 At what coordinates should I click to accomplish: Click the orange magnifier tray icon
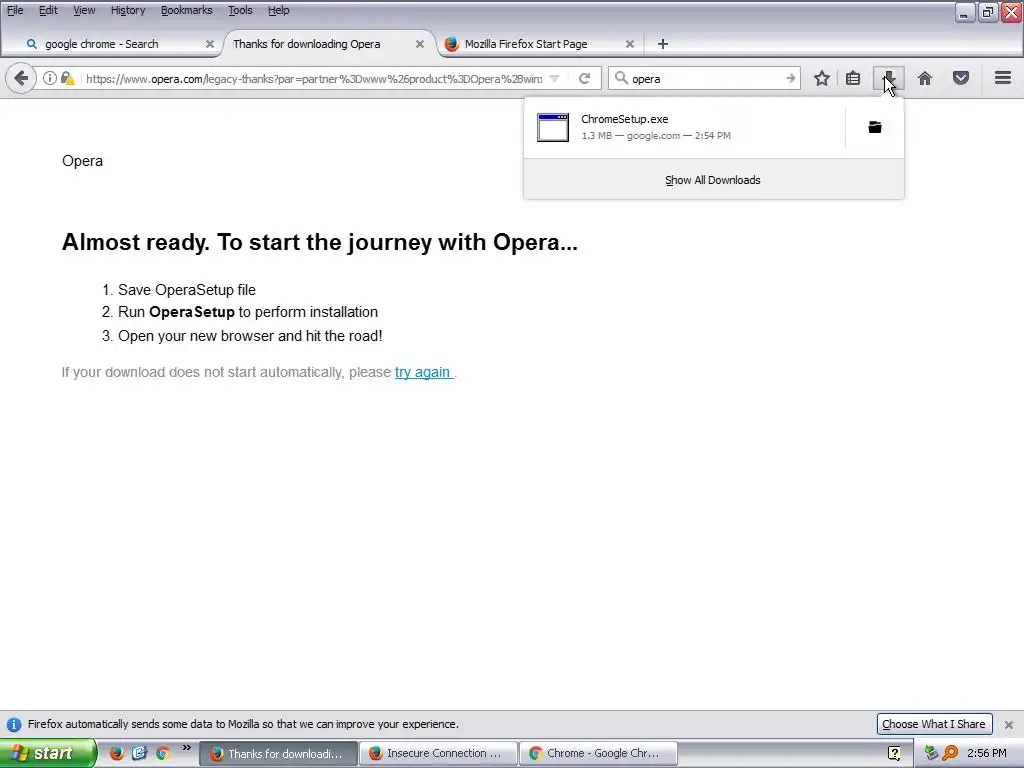tap(950, 753)
